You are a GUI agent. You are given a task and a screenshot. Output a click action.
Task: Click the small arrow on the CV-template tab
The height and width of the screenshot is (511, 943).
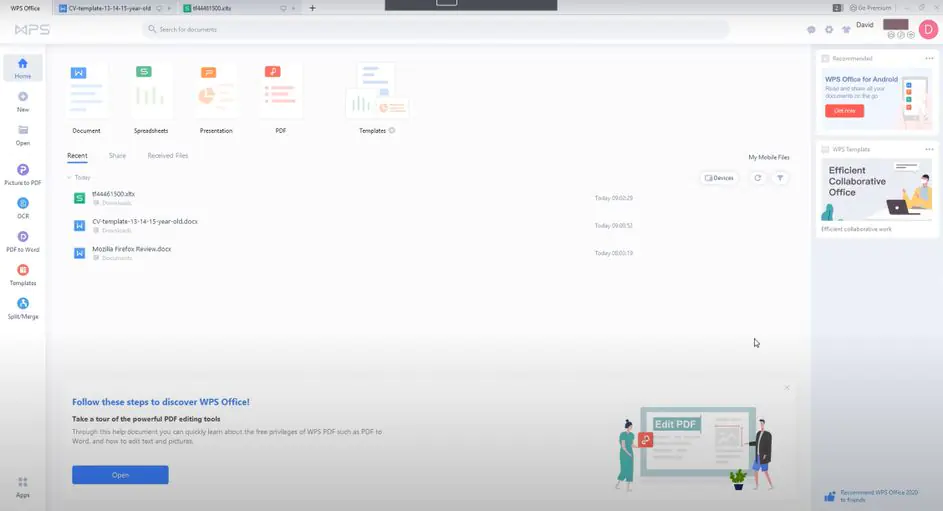point(170,8)
